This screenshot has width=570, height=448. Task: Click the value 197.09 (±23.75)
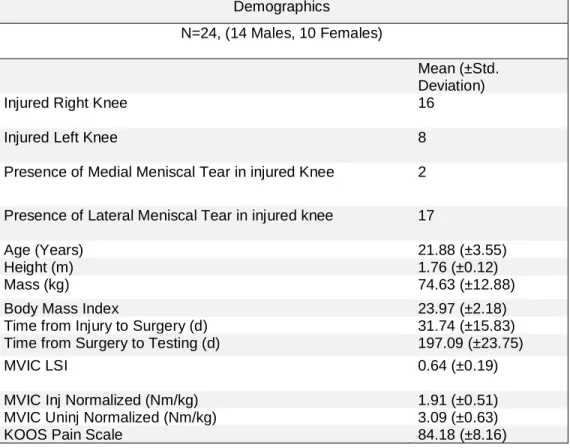click(471, 343)
